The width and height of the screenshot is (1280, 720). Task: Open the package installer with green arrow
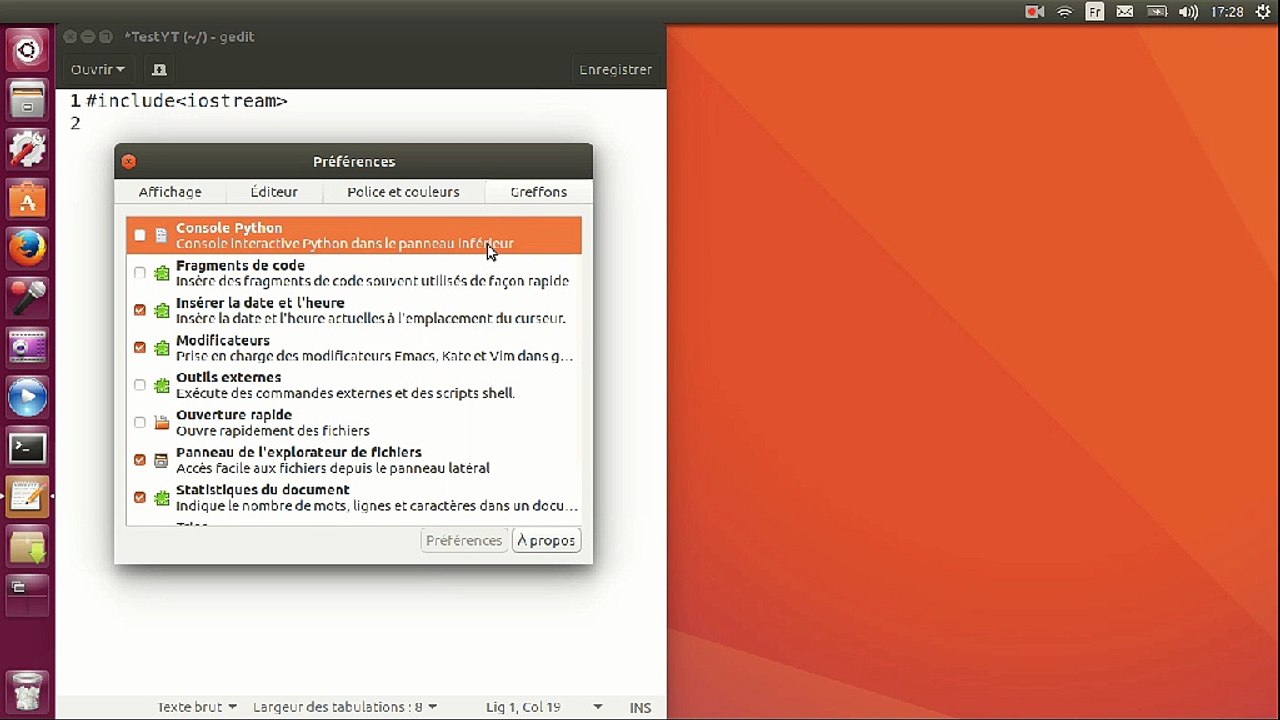[27, 547]
